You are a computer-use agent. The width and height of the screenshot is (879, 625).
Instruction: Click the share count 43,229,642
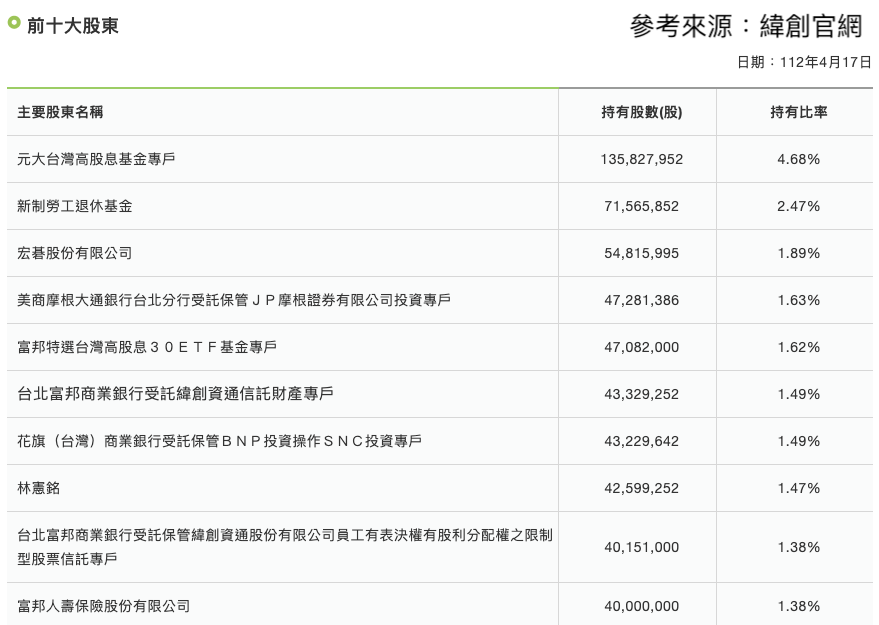642,442
